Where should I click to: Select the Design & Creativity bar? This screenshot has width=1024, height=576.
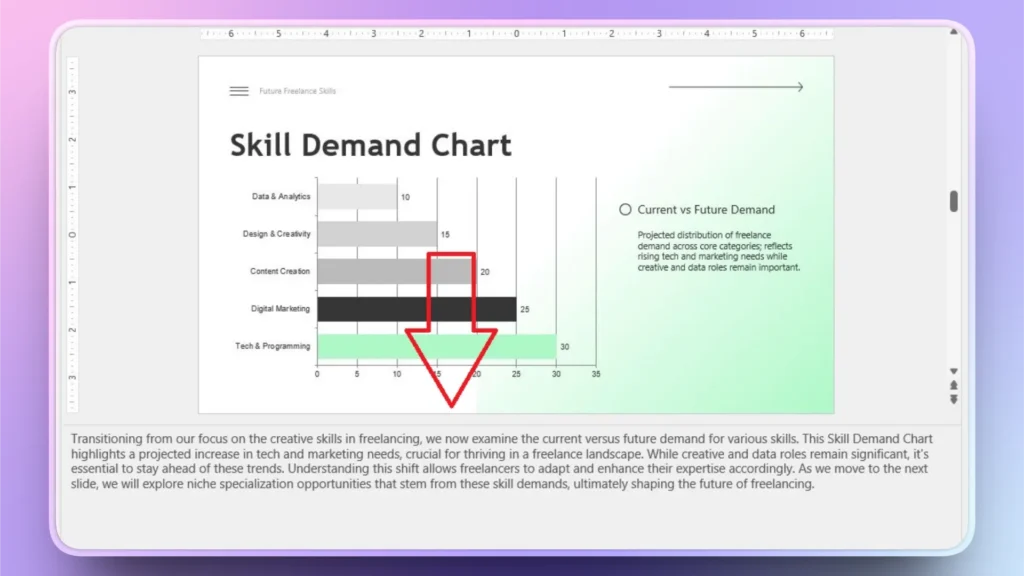[380, 234]
